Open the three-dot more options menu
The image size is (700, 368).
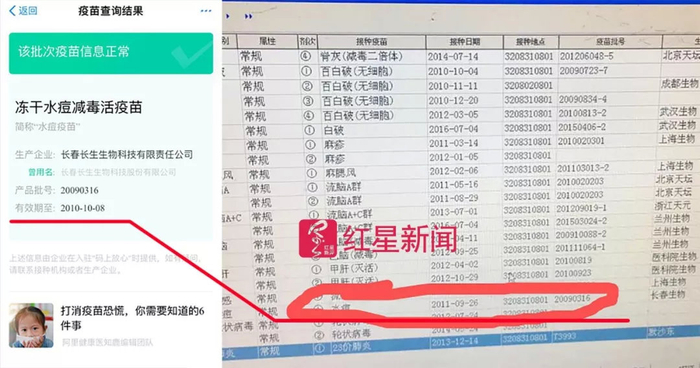(206, 11)
